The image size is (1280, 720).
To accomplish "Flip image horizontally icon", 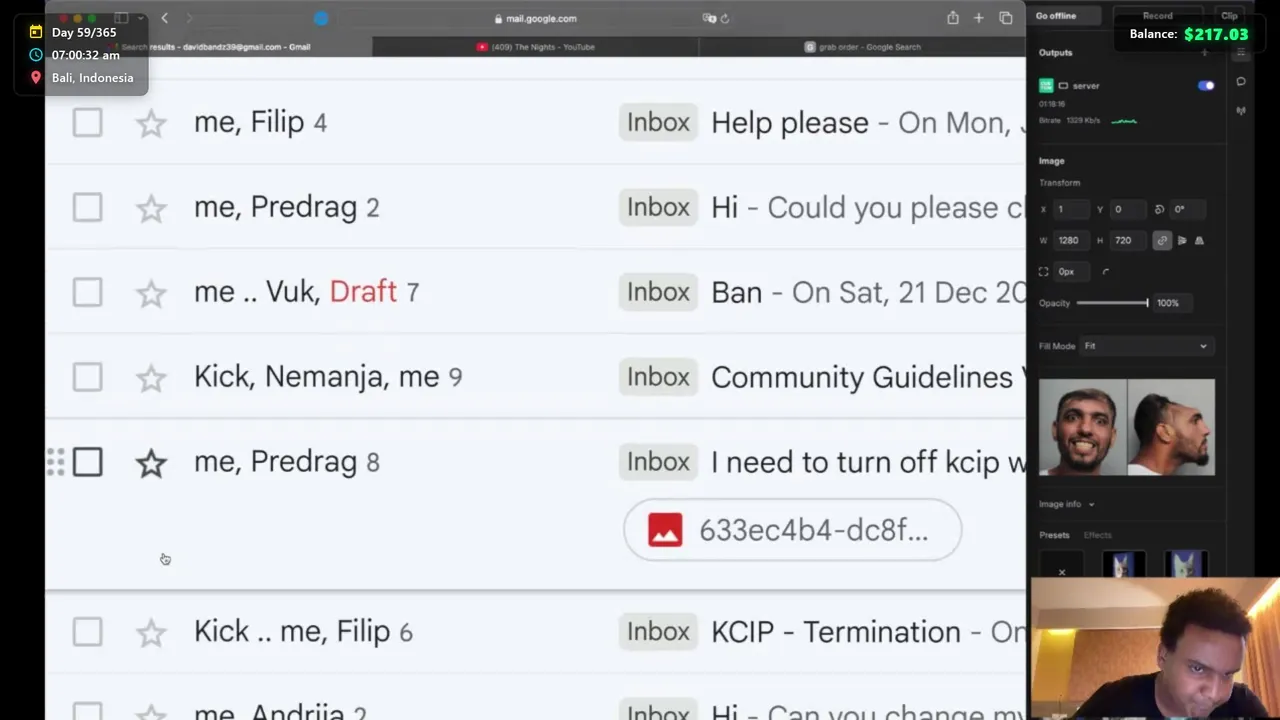I will 1182,241.
